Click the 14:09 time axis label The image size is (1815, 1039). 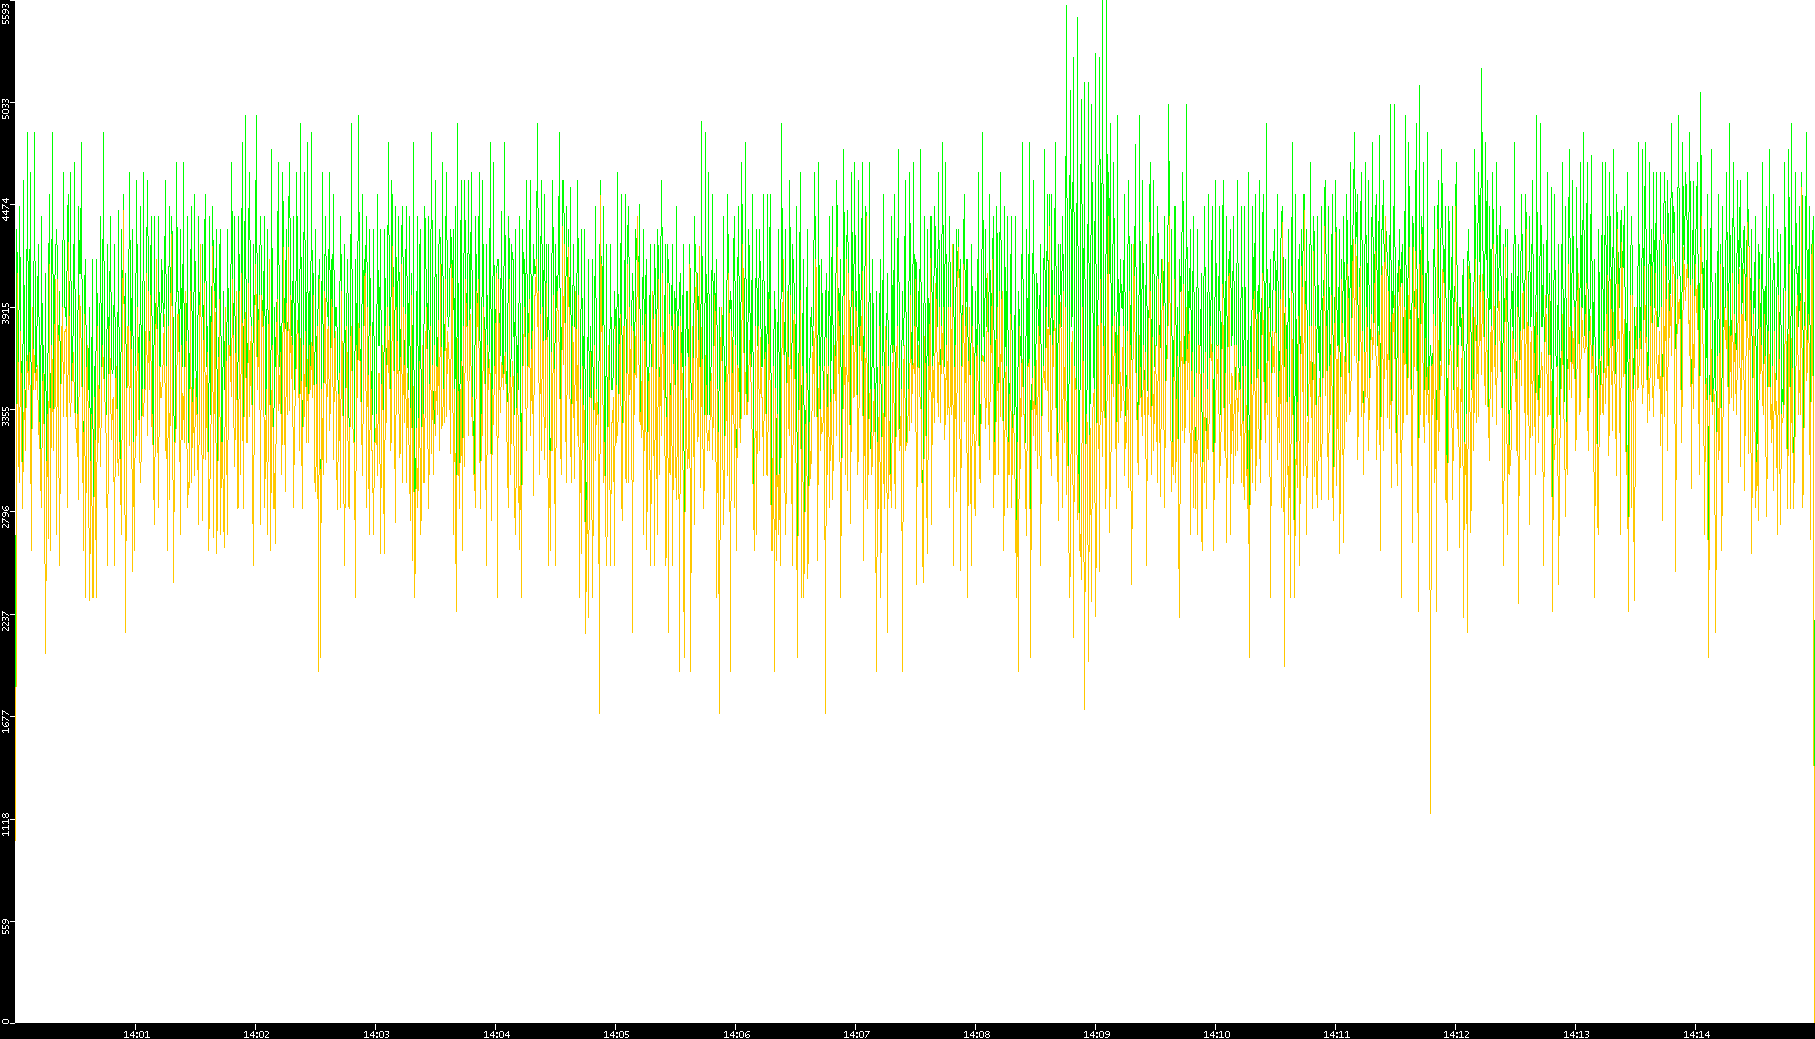1096,1033
